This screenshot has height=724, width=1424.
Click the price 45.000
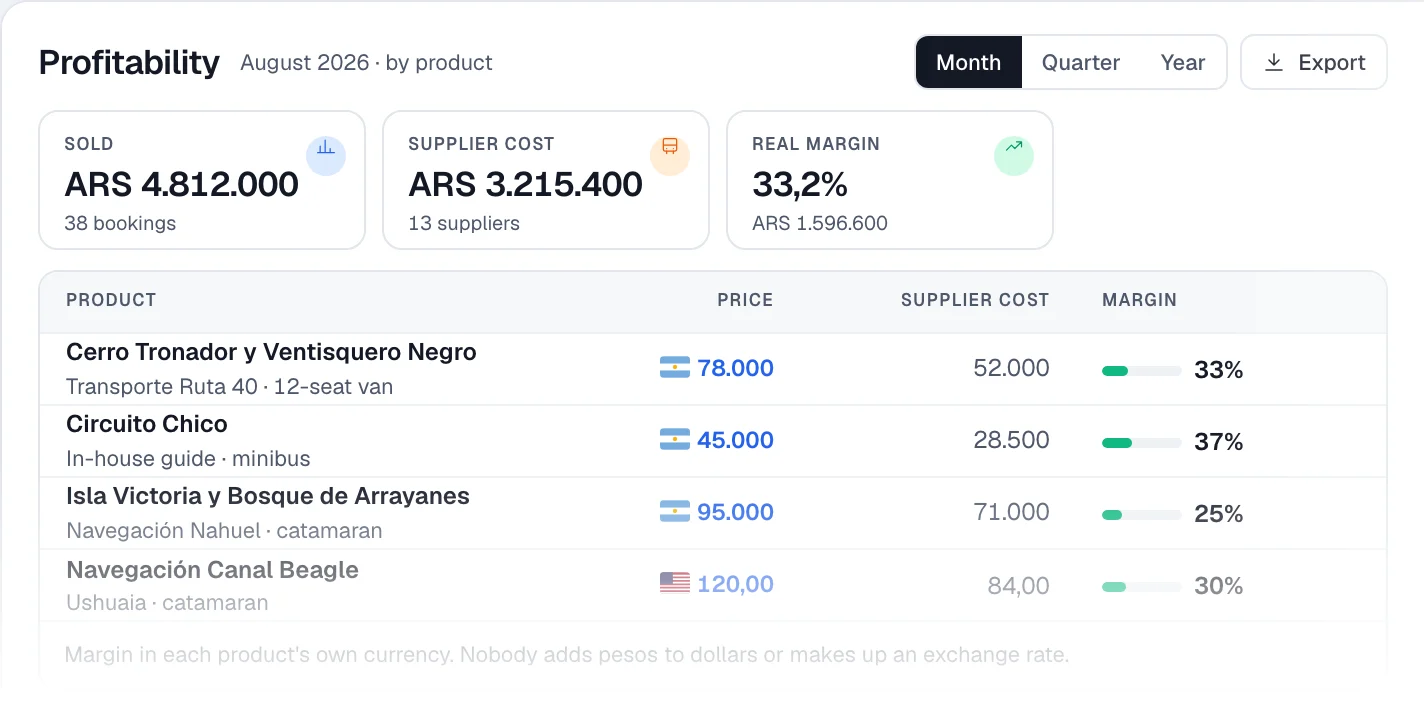click(x=735, y=440)
